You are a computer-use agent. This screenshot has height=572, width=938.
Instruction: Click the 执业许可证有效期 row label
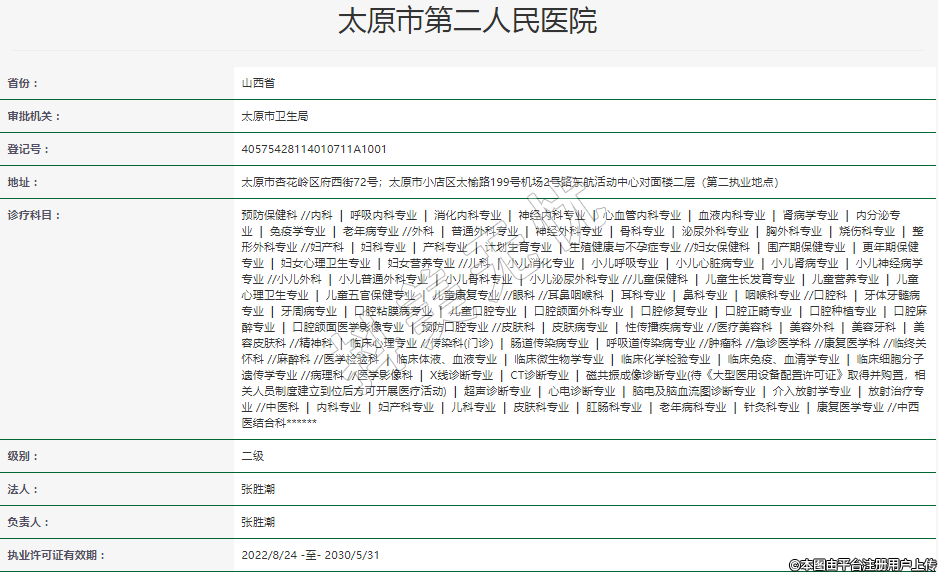[55, 555]
